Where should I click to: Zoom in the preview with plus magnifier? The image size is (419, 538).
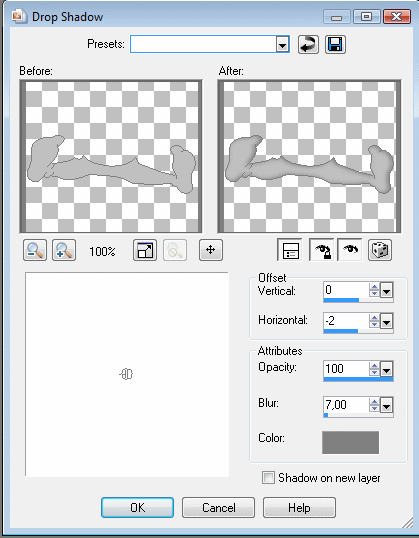coord(64,250)
